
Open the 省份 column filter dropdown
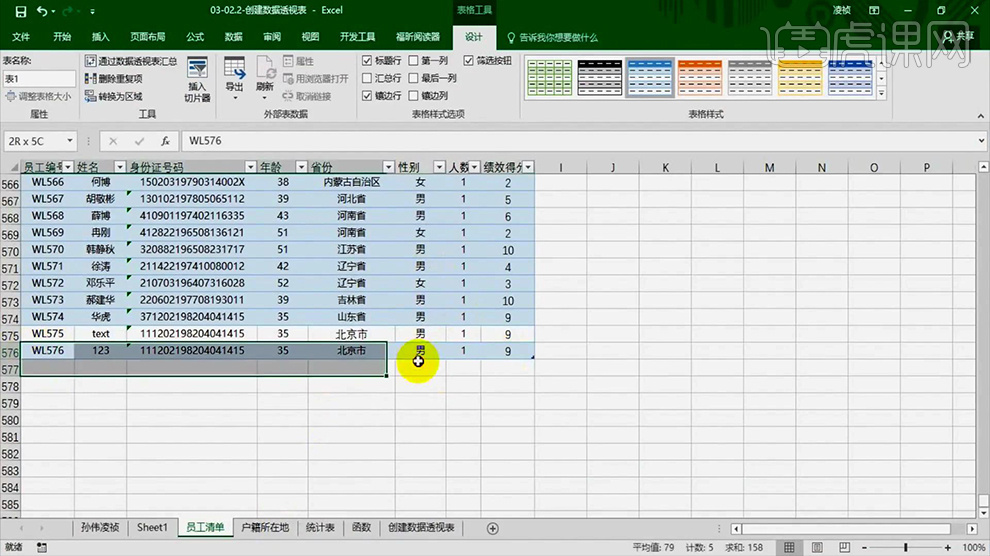tap(388, 167)
